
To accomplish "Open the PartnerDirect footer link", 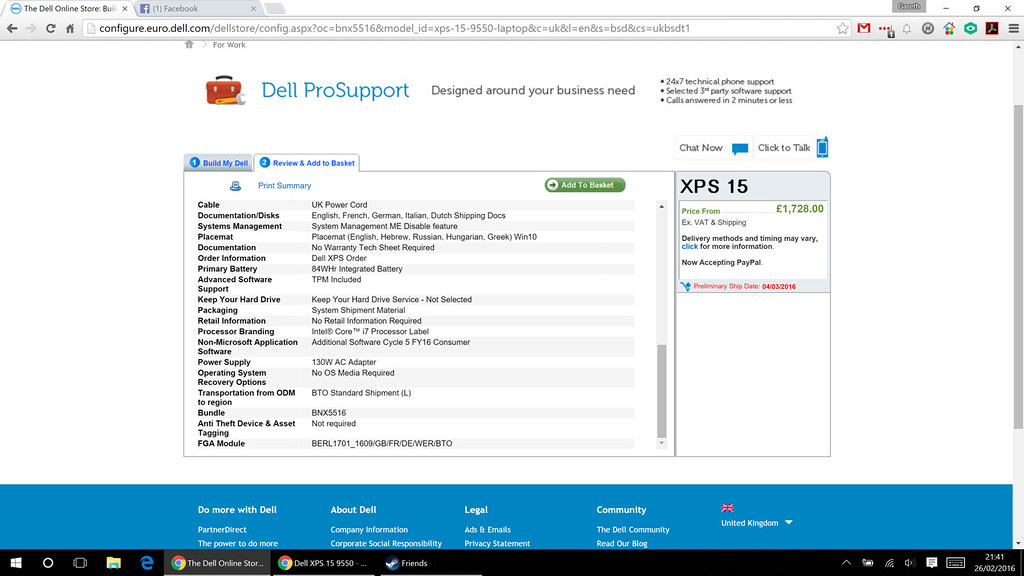I will click(222, 530).
